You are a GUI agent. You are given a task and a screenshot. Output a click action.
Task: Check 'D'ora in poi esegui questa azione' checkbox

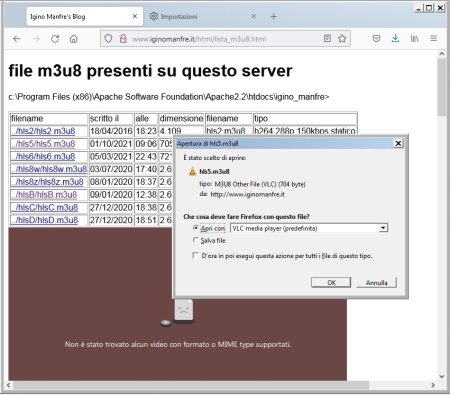(x=195, y=255)
